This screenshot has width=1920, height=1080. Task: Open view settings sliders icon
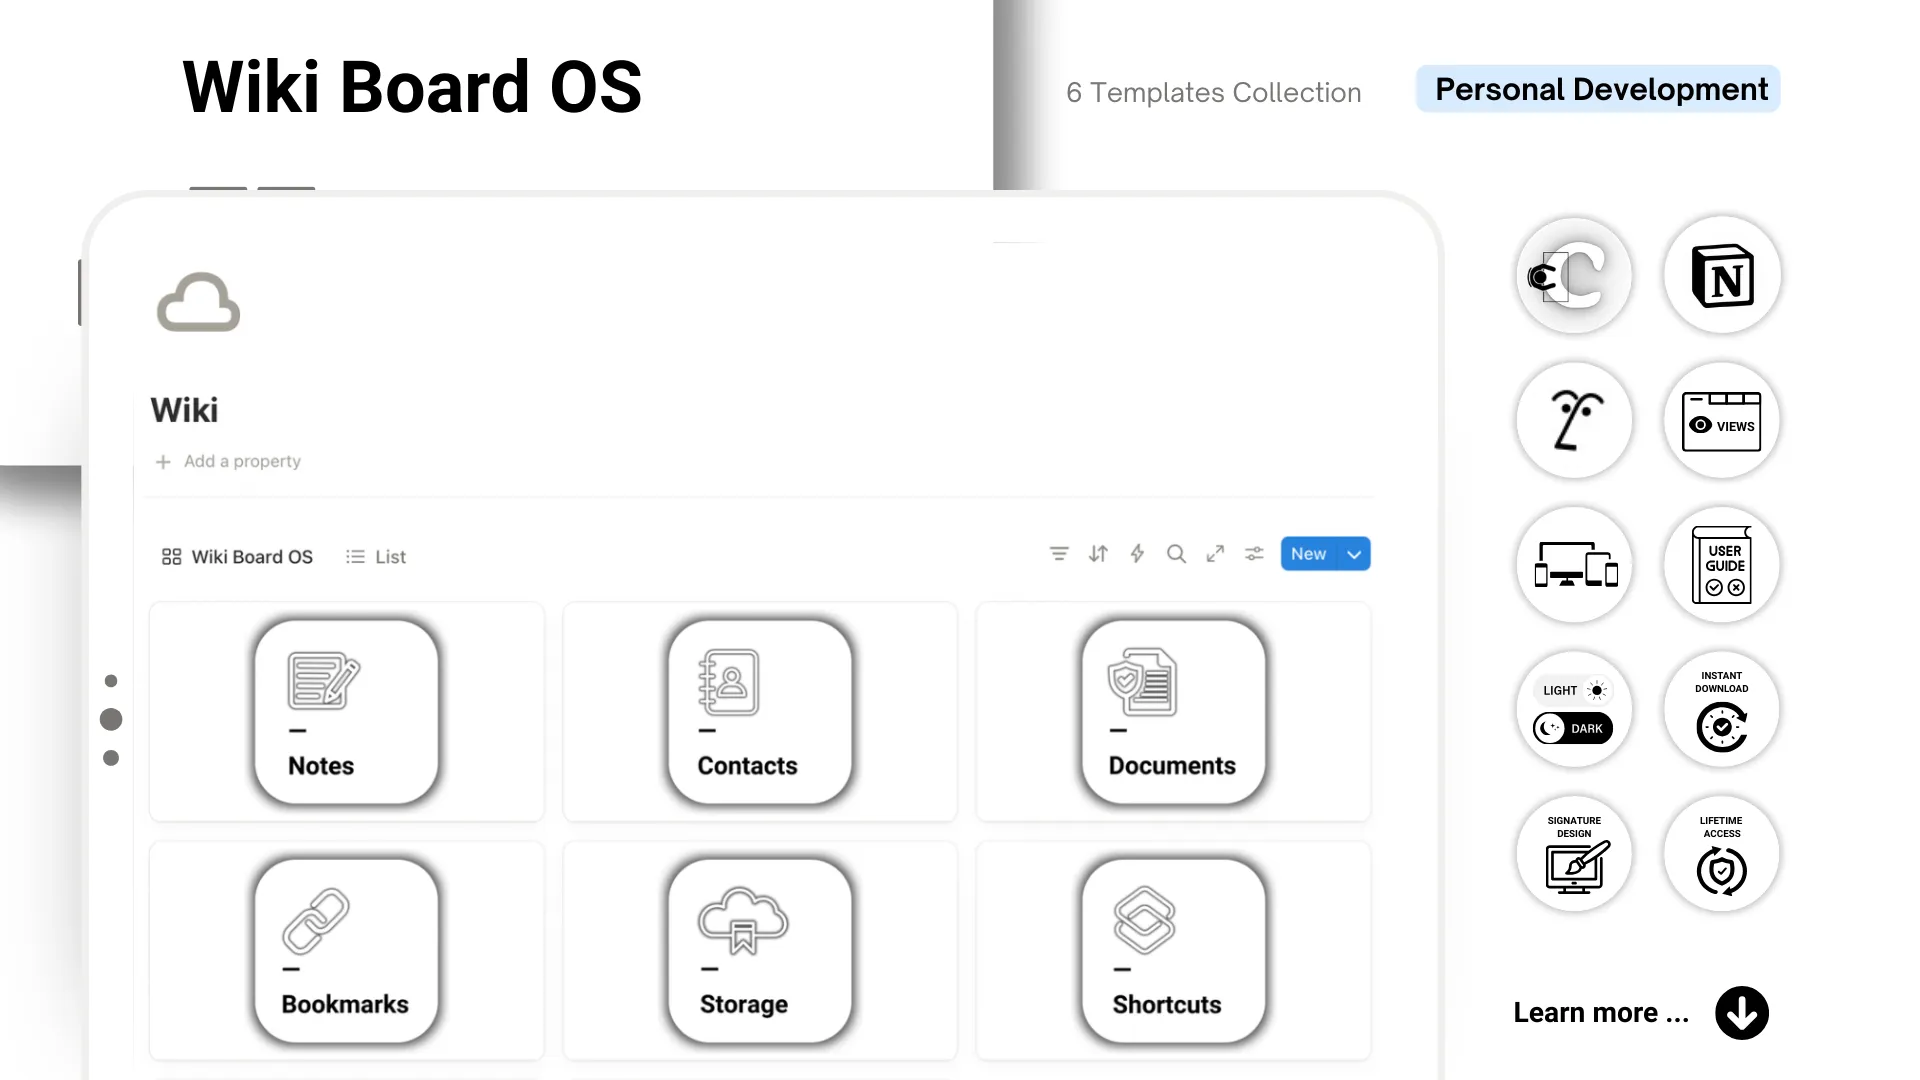coord(1254,554)
